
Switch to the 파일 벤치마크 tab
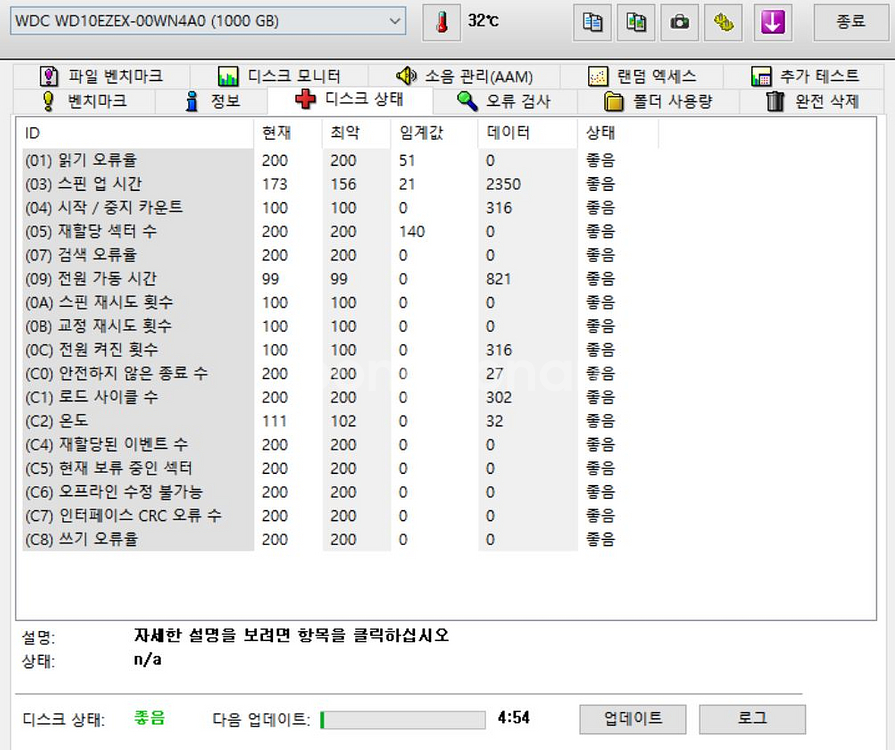point(101,76)
